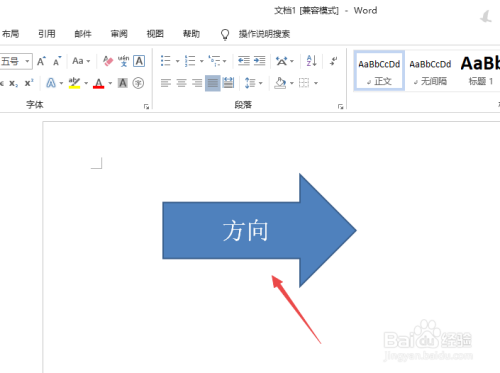Sort text A to Z icon
This screenshot has width=500, height=373.
point(311,61)
